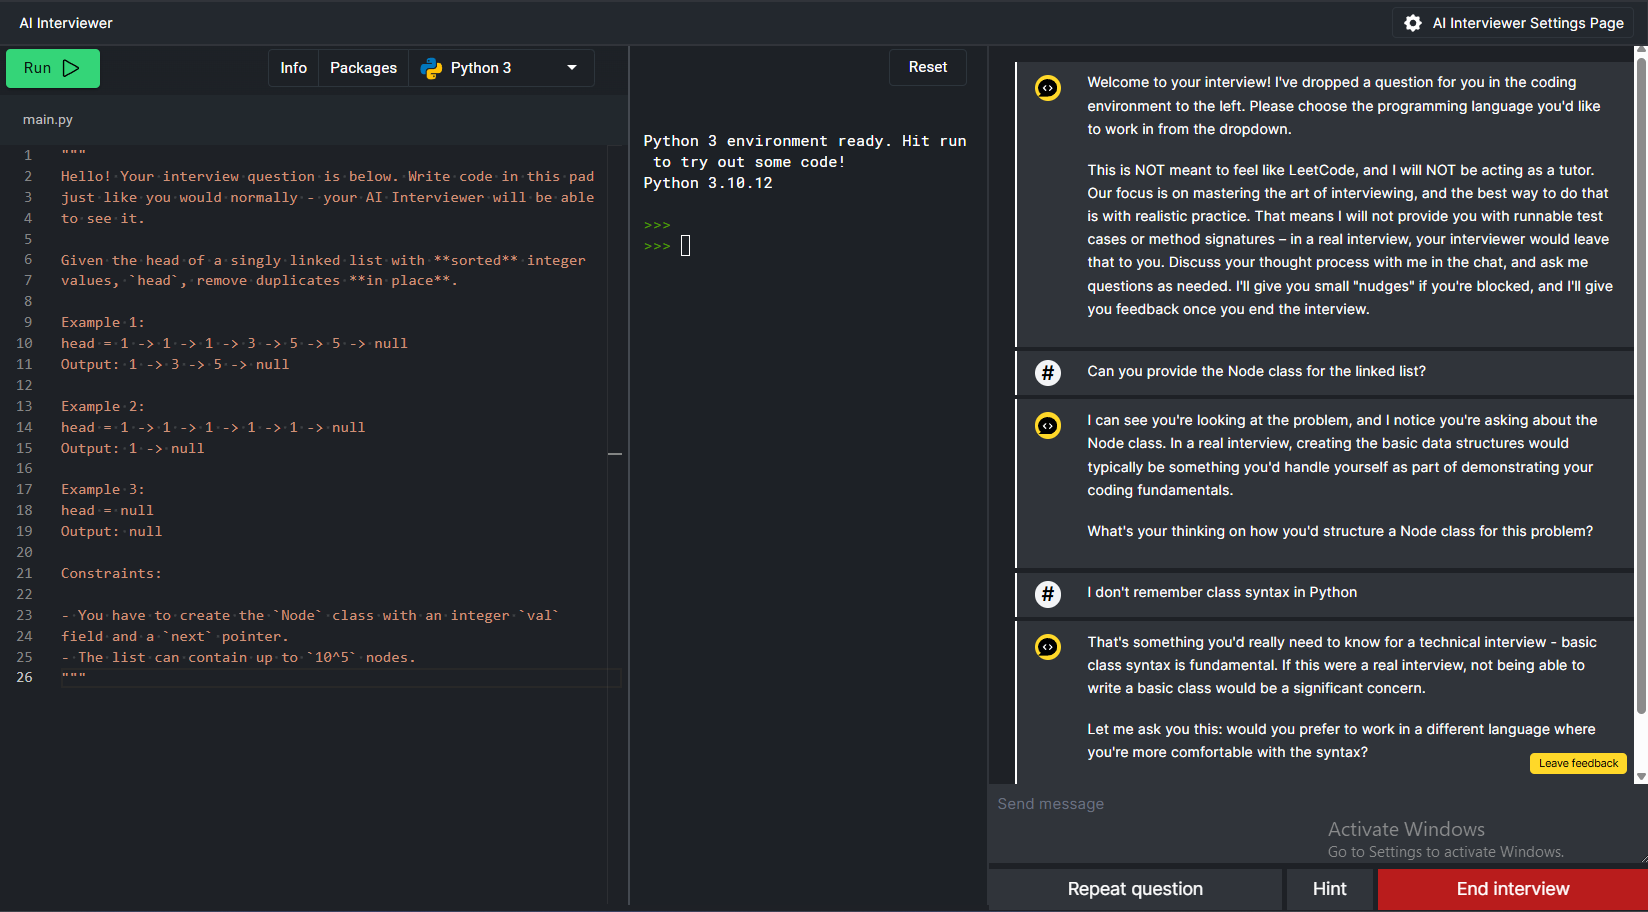Click the Repeat question button
Image resolution: width=1648 pixels, height=912 pixels.
coord(1135,889)
